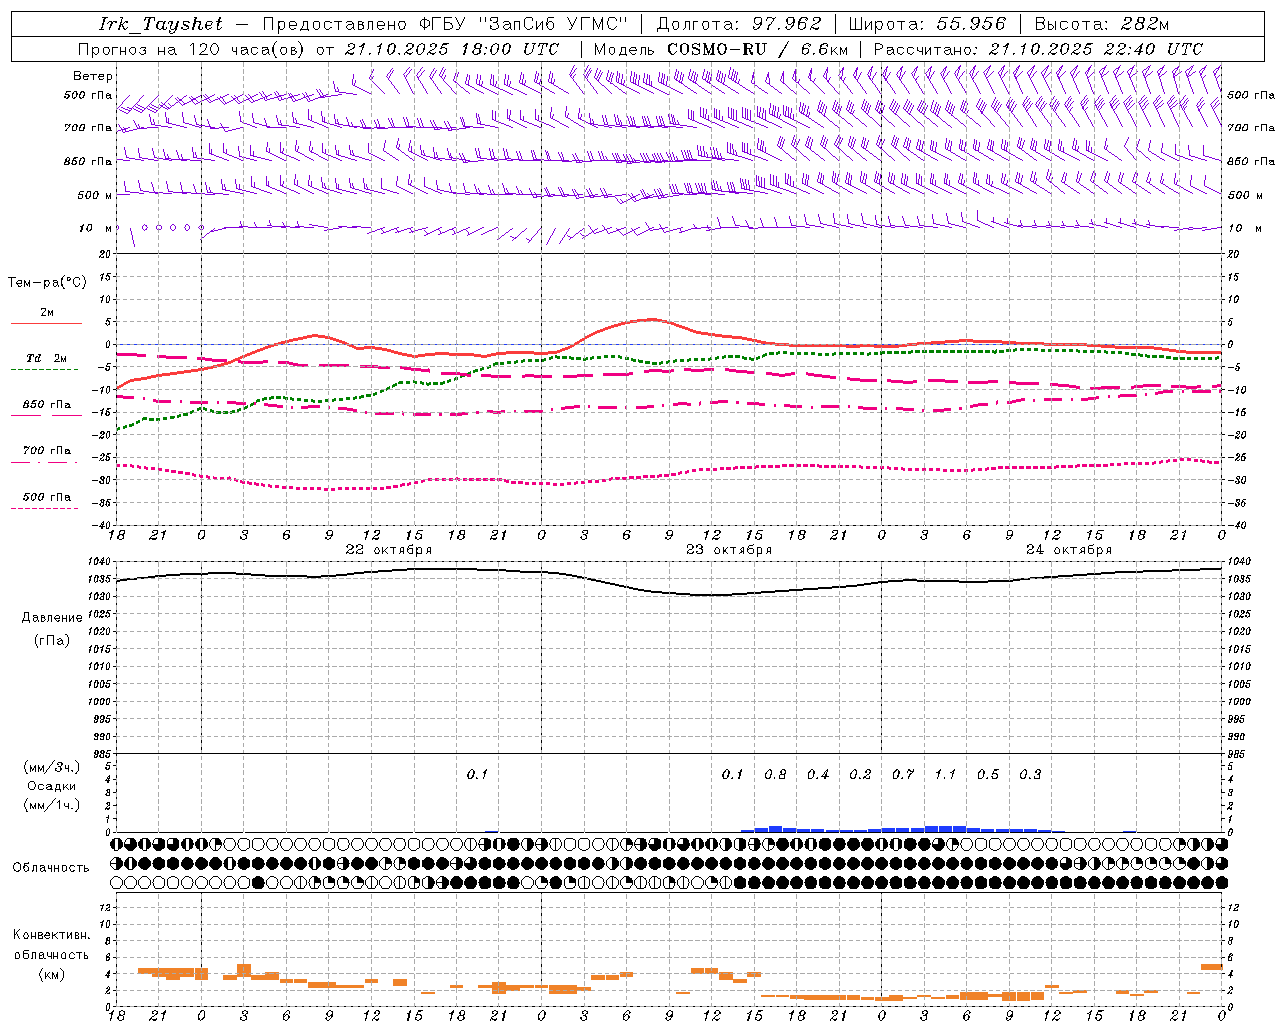Screen dimensions: 1280x1024
Task: Click left wind level label 10 м
Action: point(96,228)
